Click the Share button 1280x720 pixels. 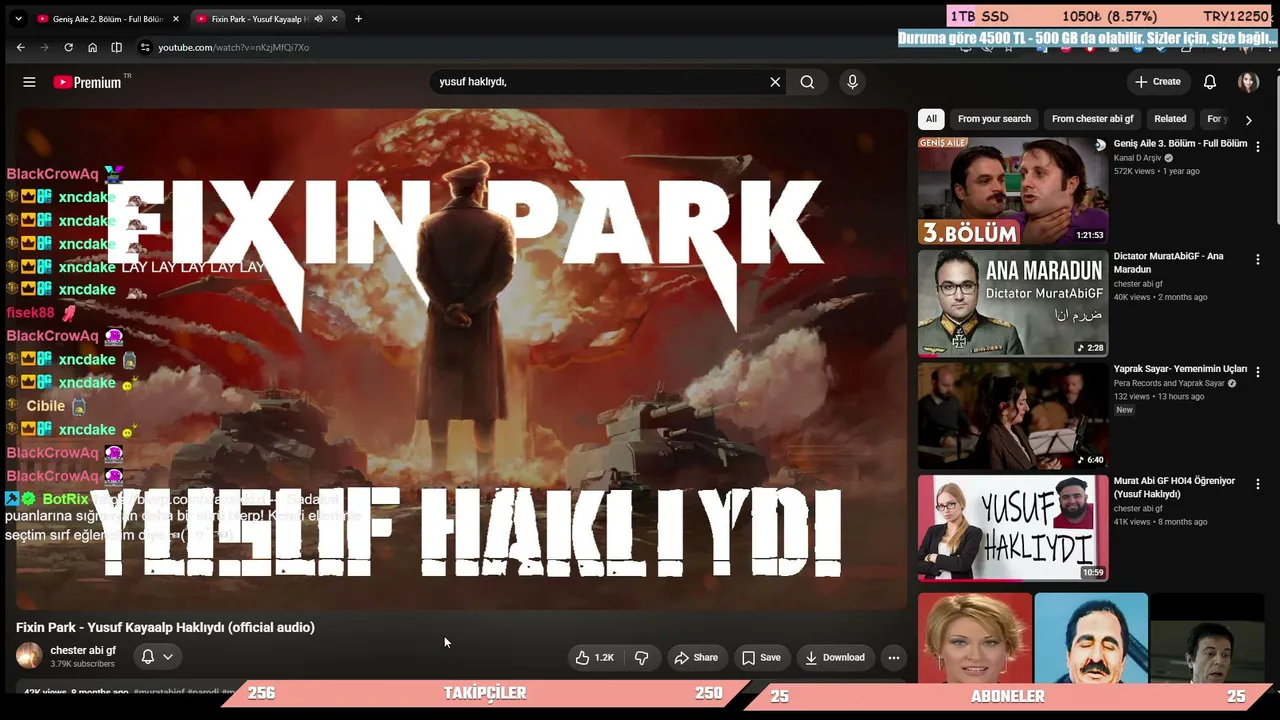tap(696, 657)
